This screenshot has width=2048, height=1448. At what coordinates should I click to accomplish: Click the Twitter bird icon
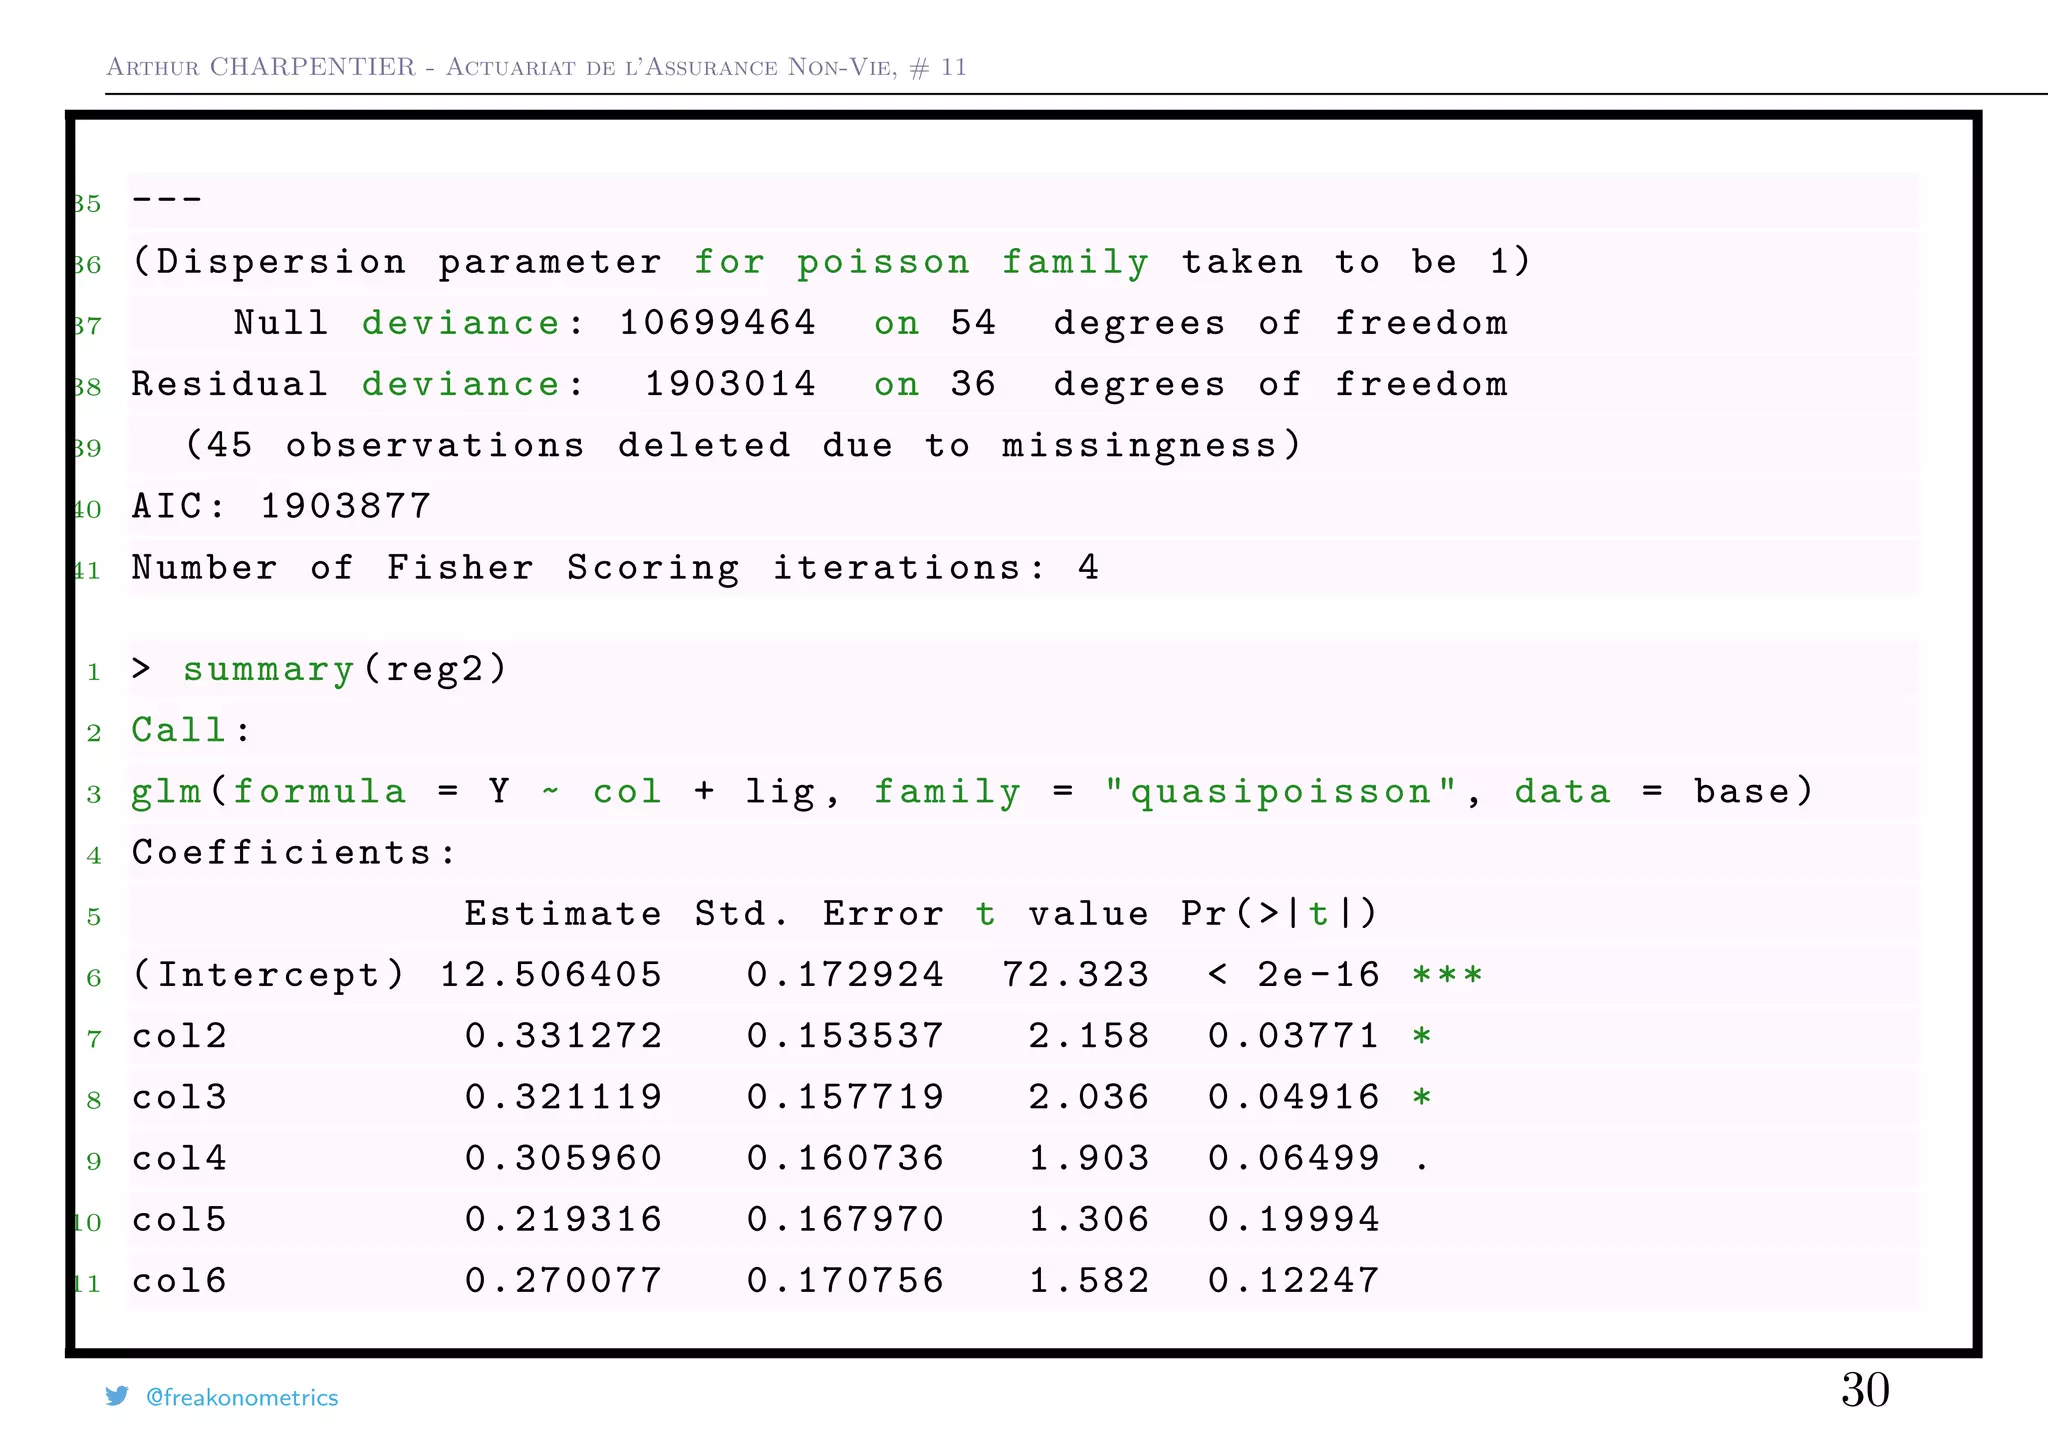[117, 1396]
